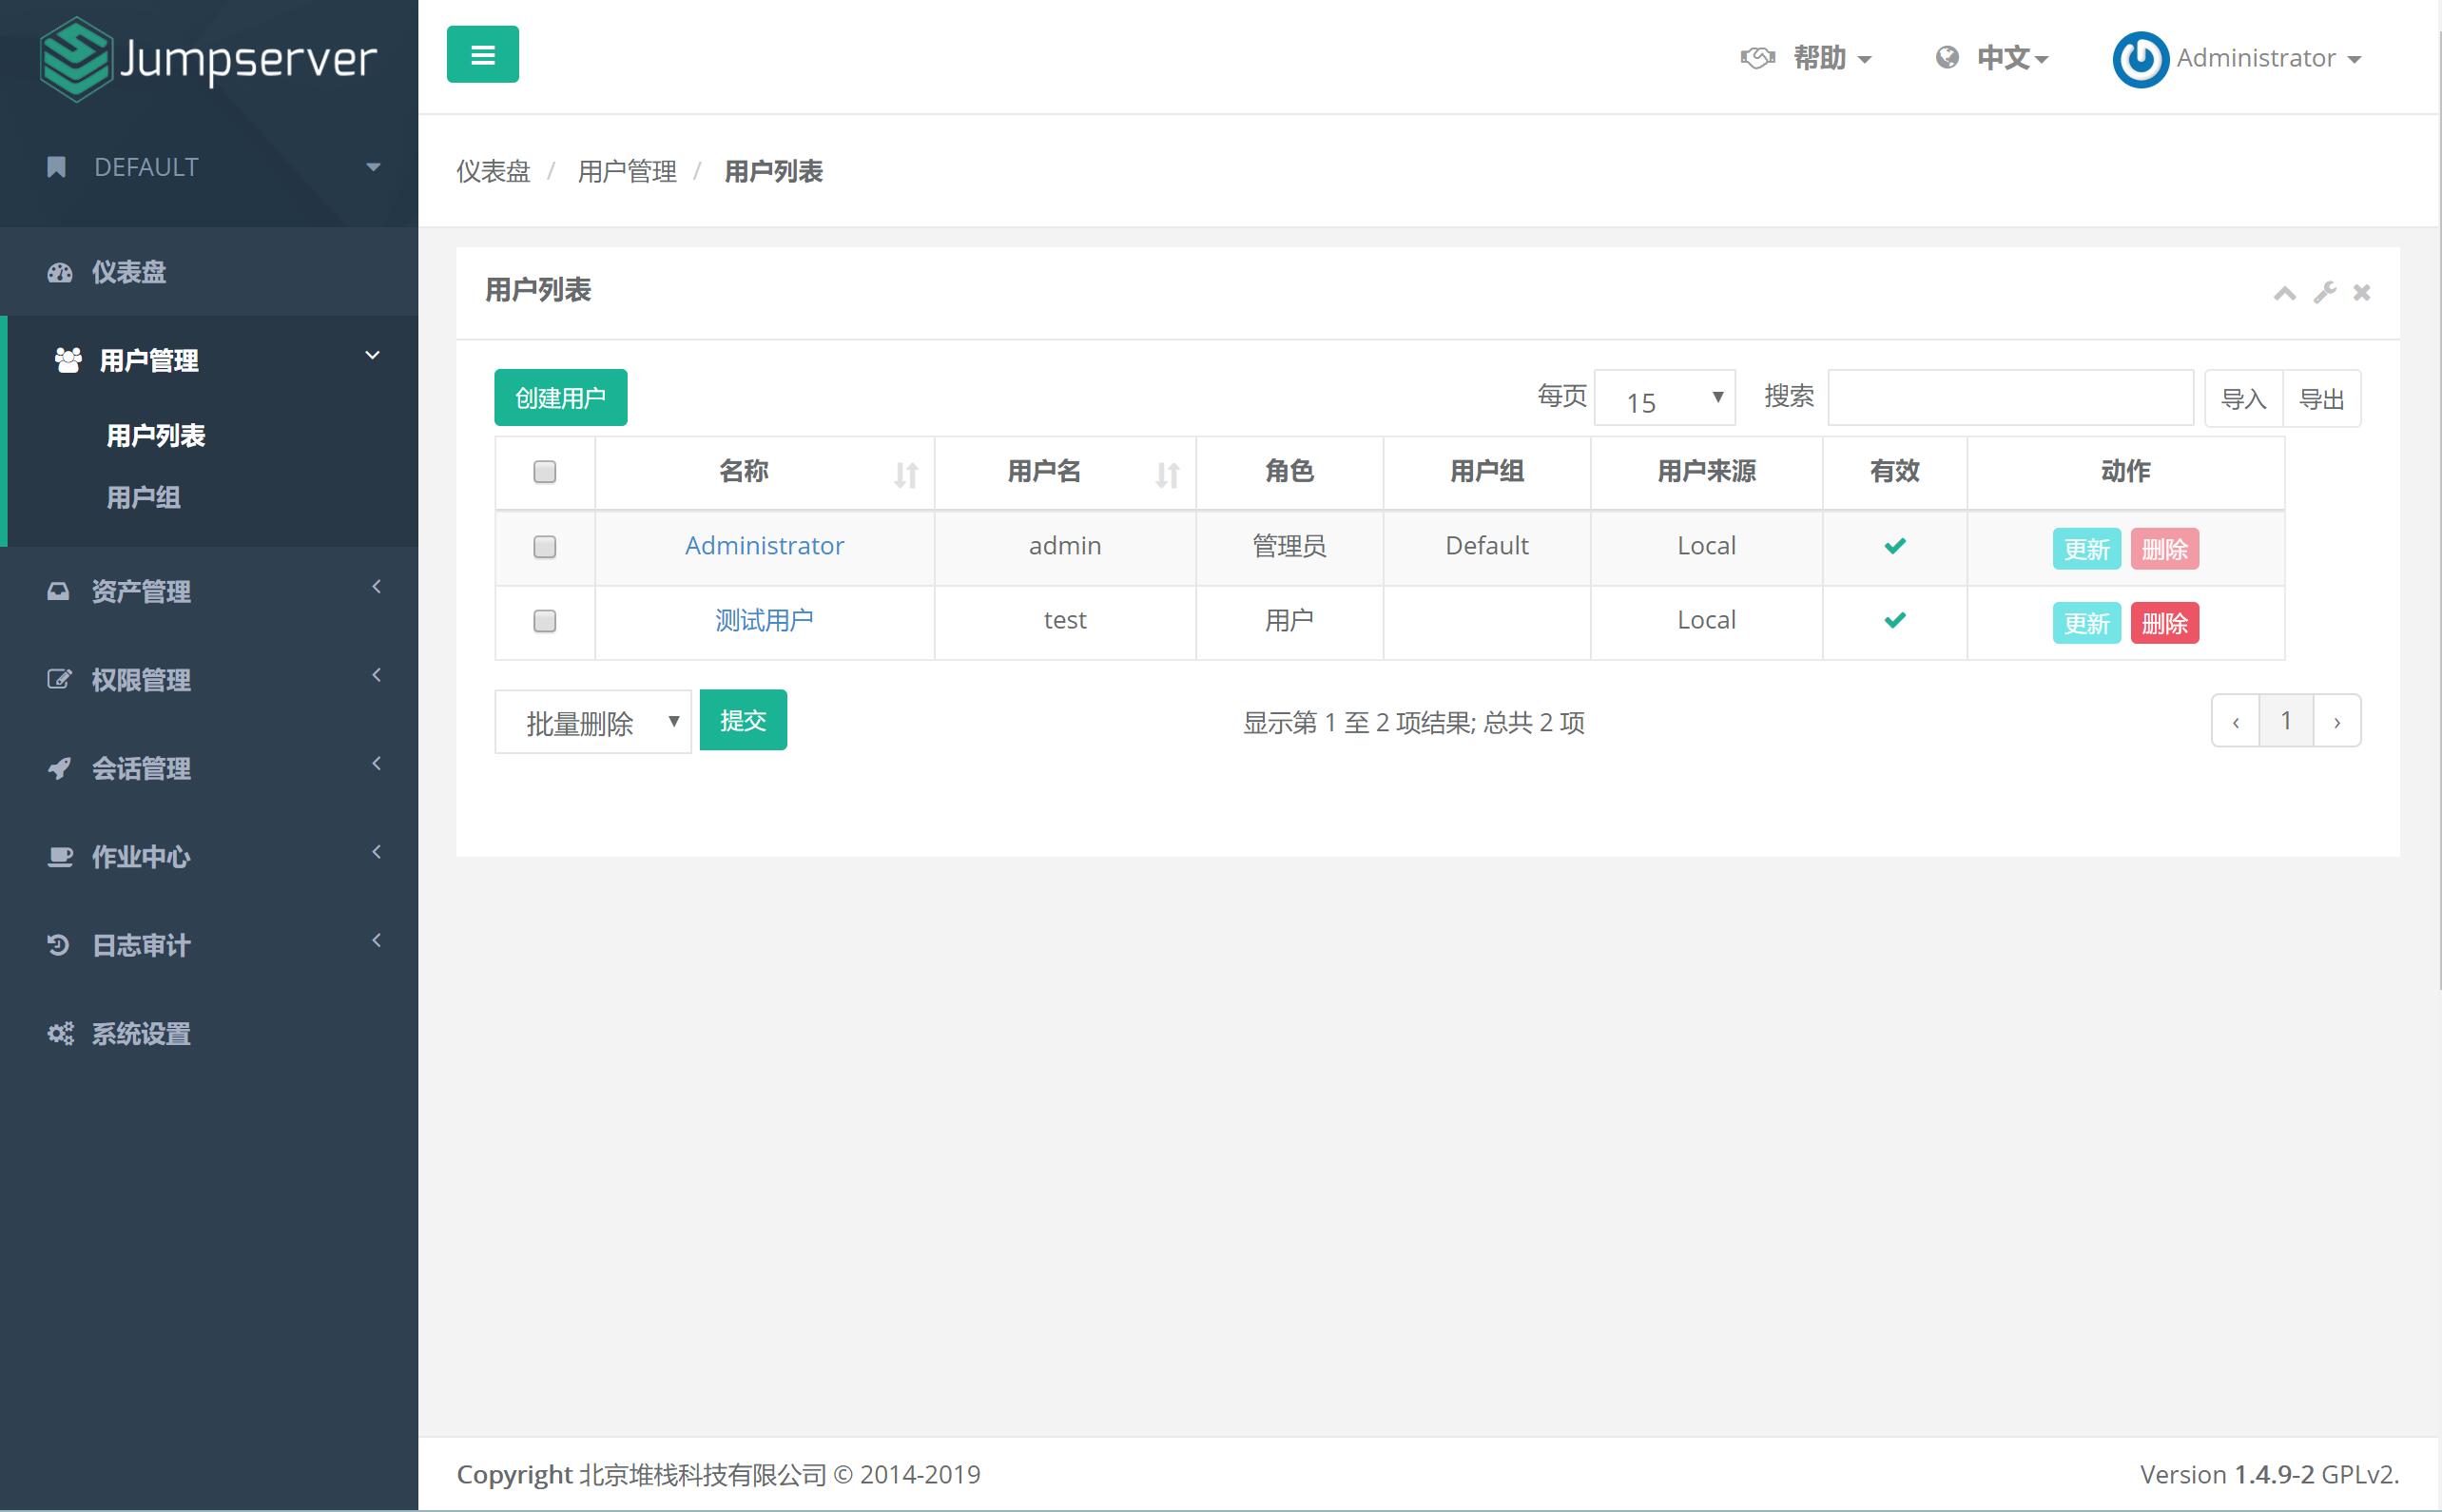Sort by 用户名 column sort icon

[x=1167, y=474]
